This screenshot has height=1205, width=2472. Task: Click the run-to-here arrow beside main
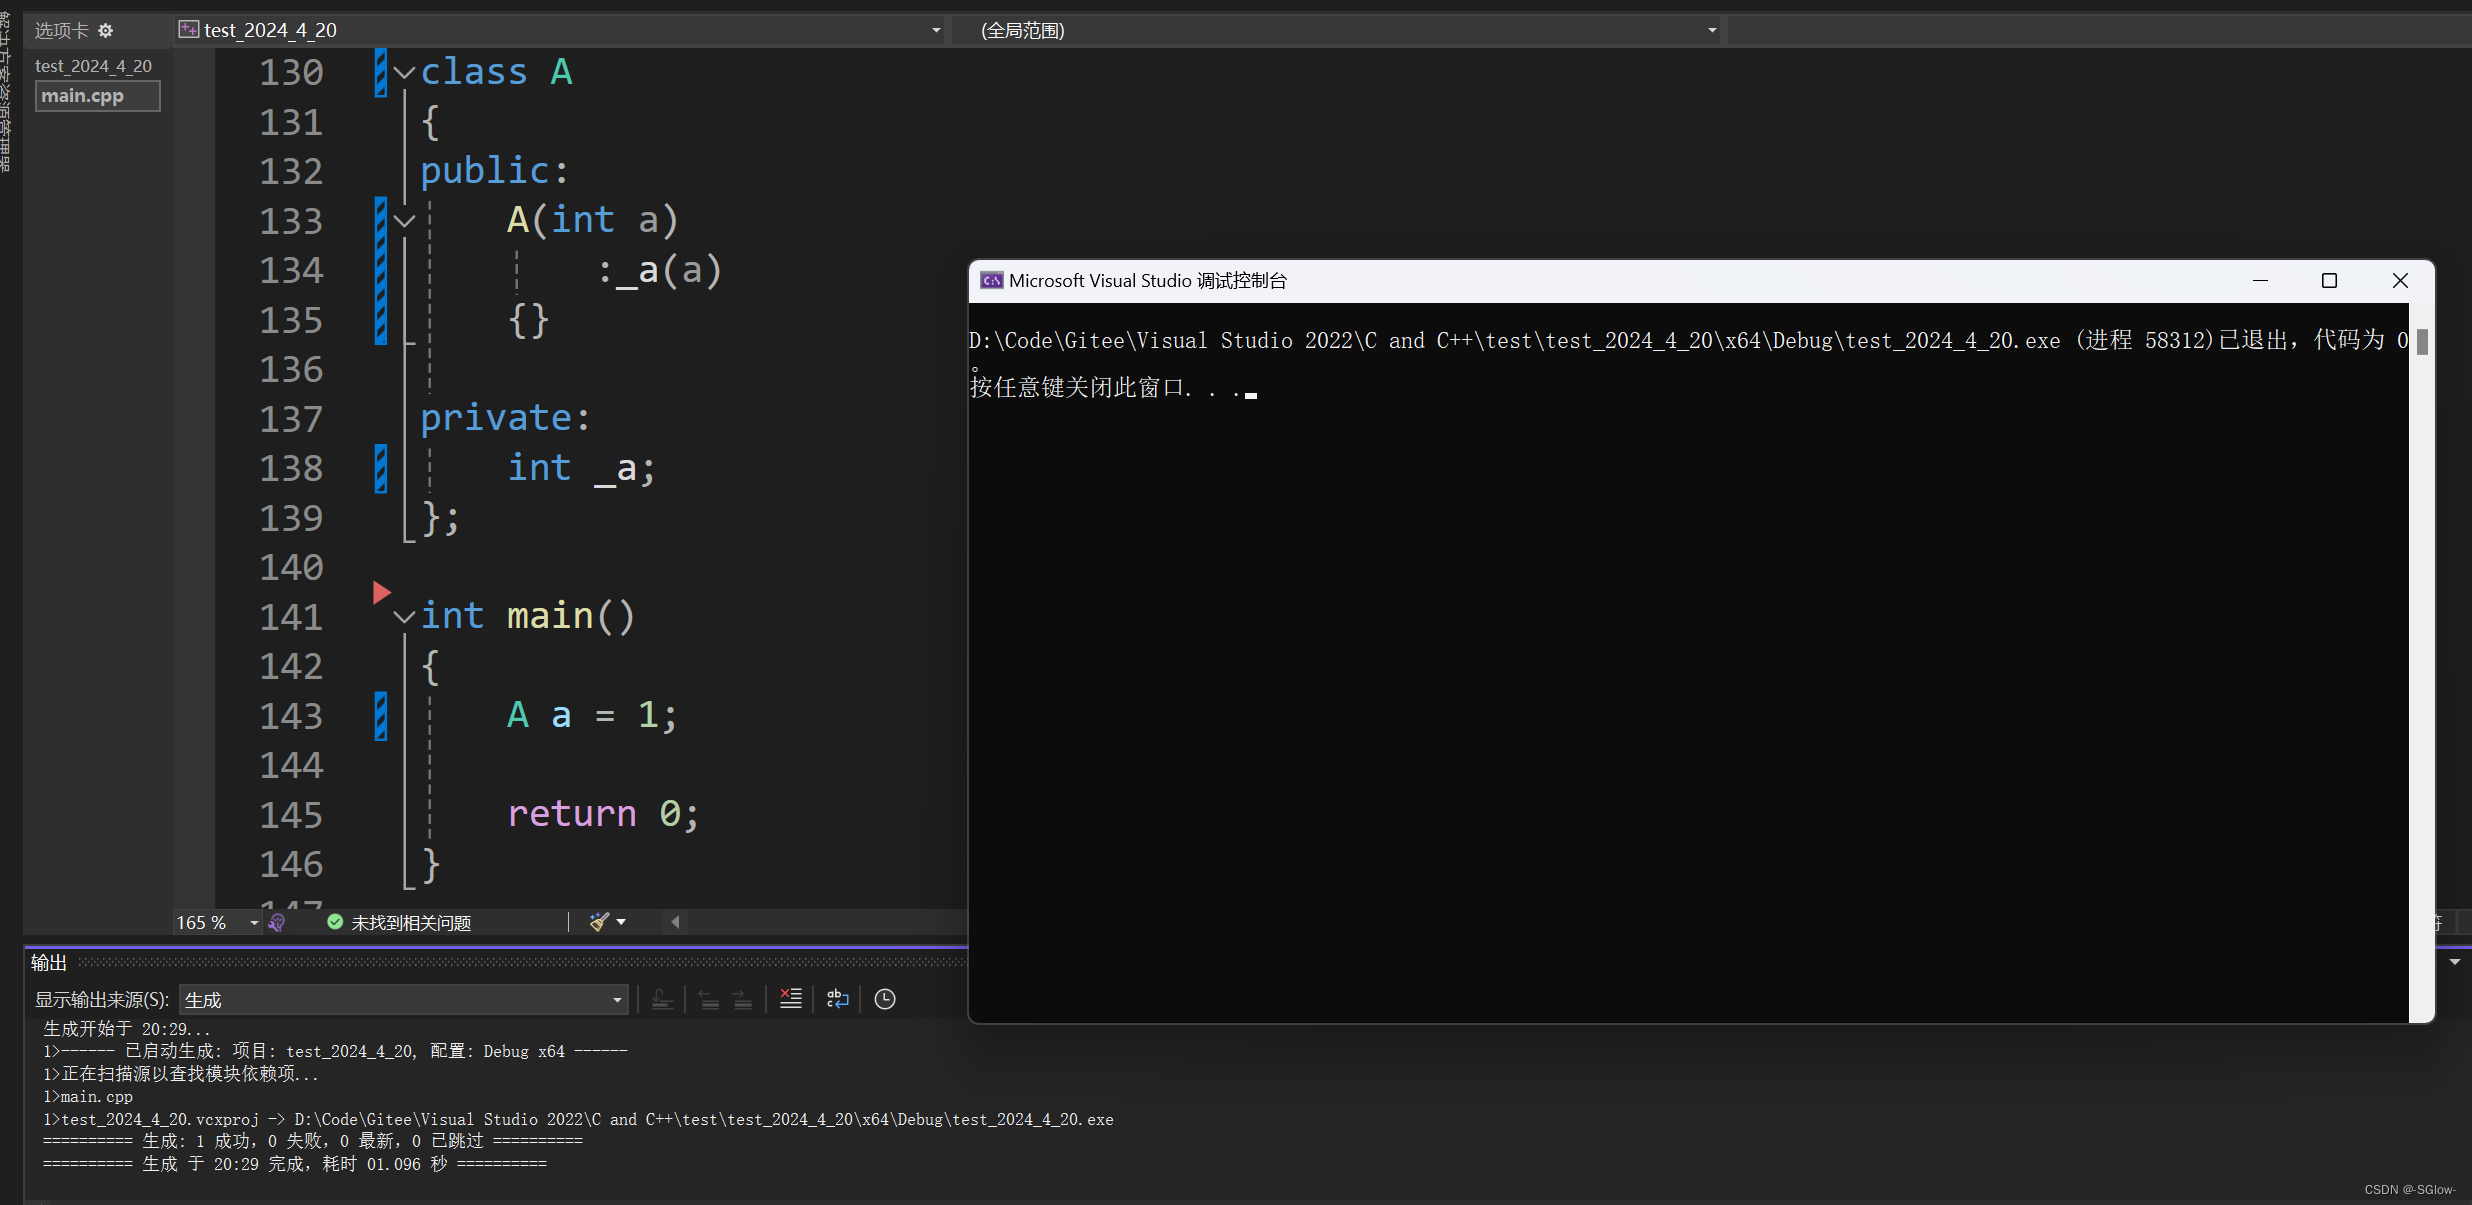(381, 593)
